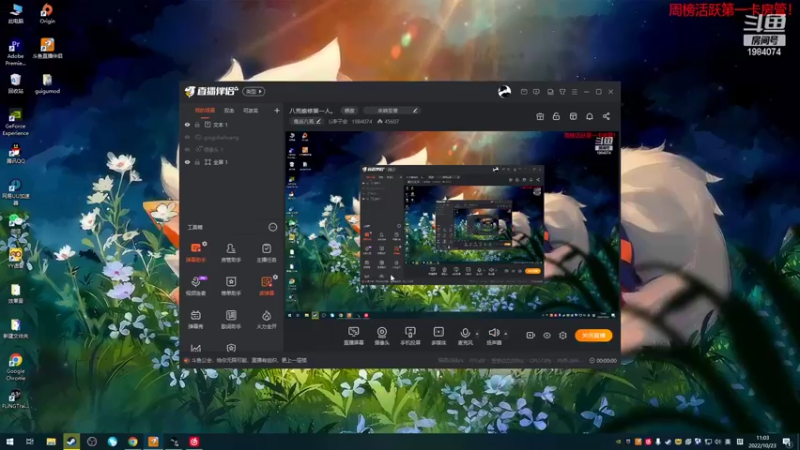Expand the microphone options arrow

tap(477, 334)
